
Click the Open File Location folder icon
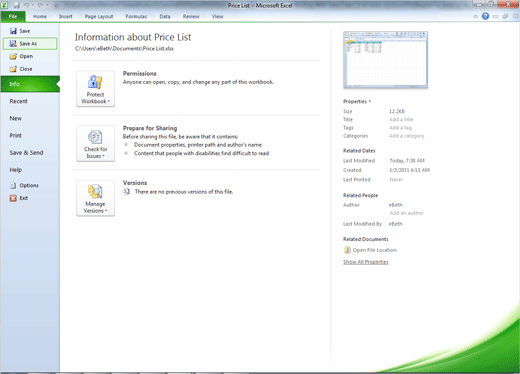pos(347,250)
